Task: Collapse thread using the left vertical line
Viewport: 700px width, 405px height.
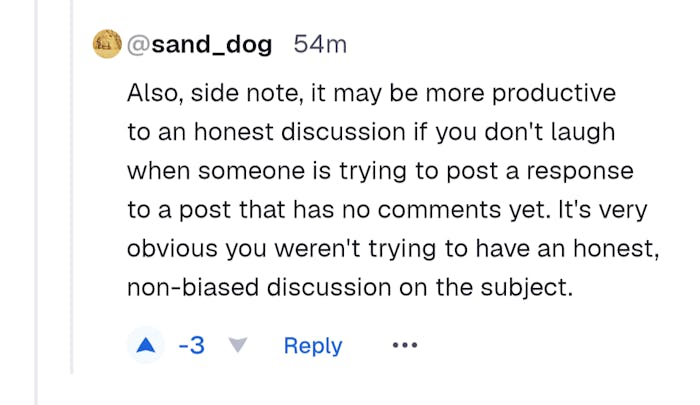Action: [x=72, y=200]
